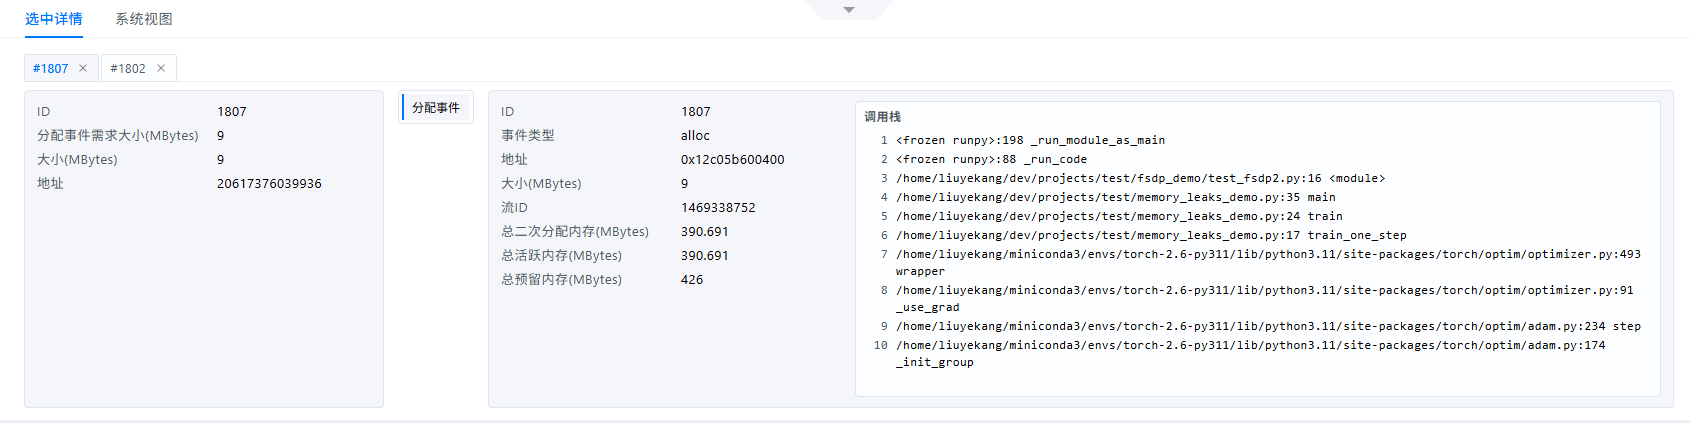This screenshot has width=1690, height=423.
Task: Click the 事件类型 value alloc
Action: [695, 135]
